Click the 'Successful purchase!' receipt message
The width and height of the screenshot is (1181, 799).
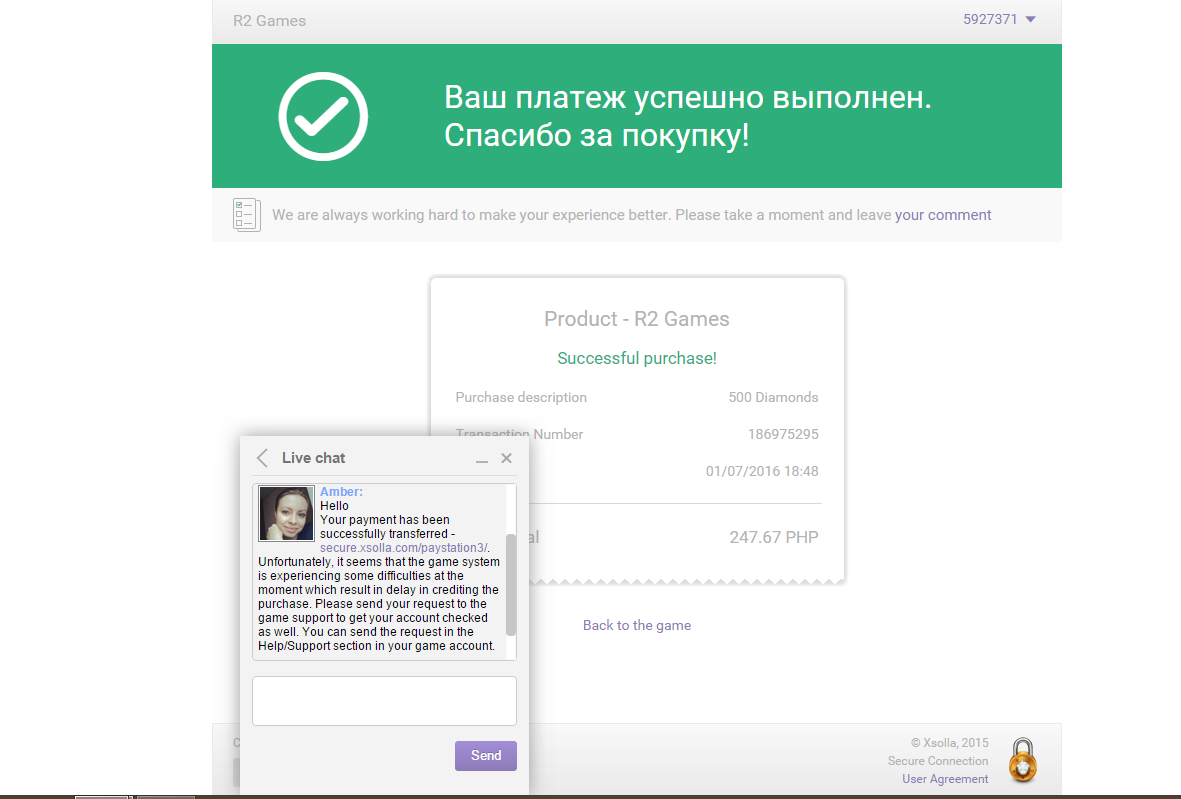pyautogui.click(x=637, y=358)
